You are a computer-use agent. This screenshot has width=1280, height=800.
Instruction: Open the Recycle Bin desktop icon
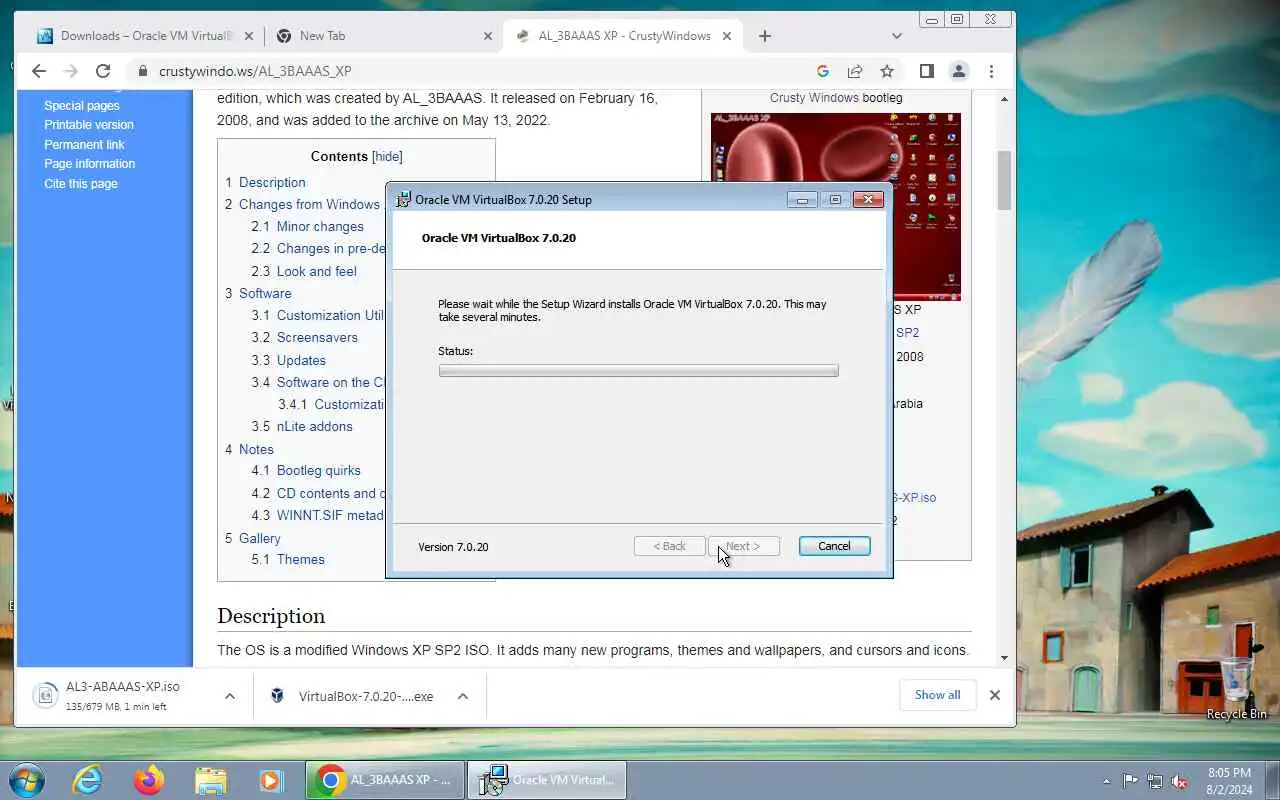(x=1236, y=689)
